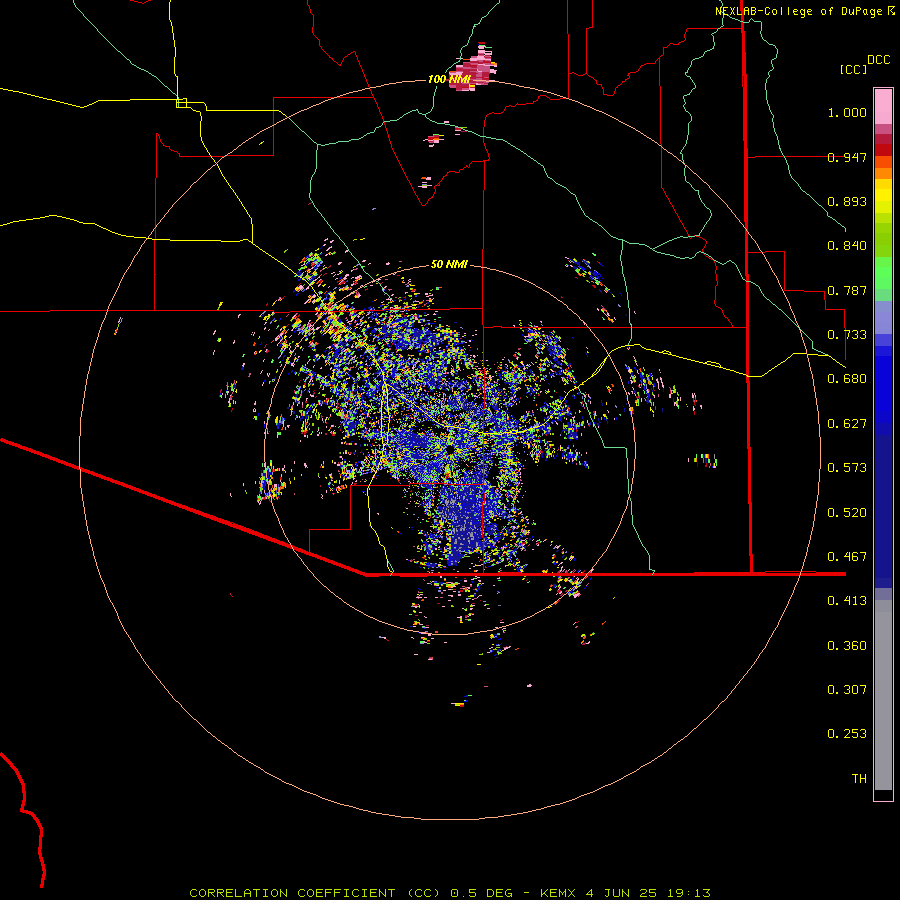The width and height of the screenshot is (900, 900).
Task: Click the 0.253 color scale value
Action: click(847, 734)
